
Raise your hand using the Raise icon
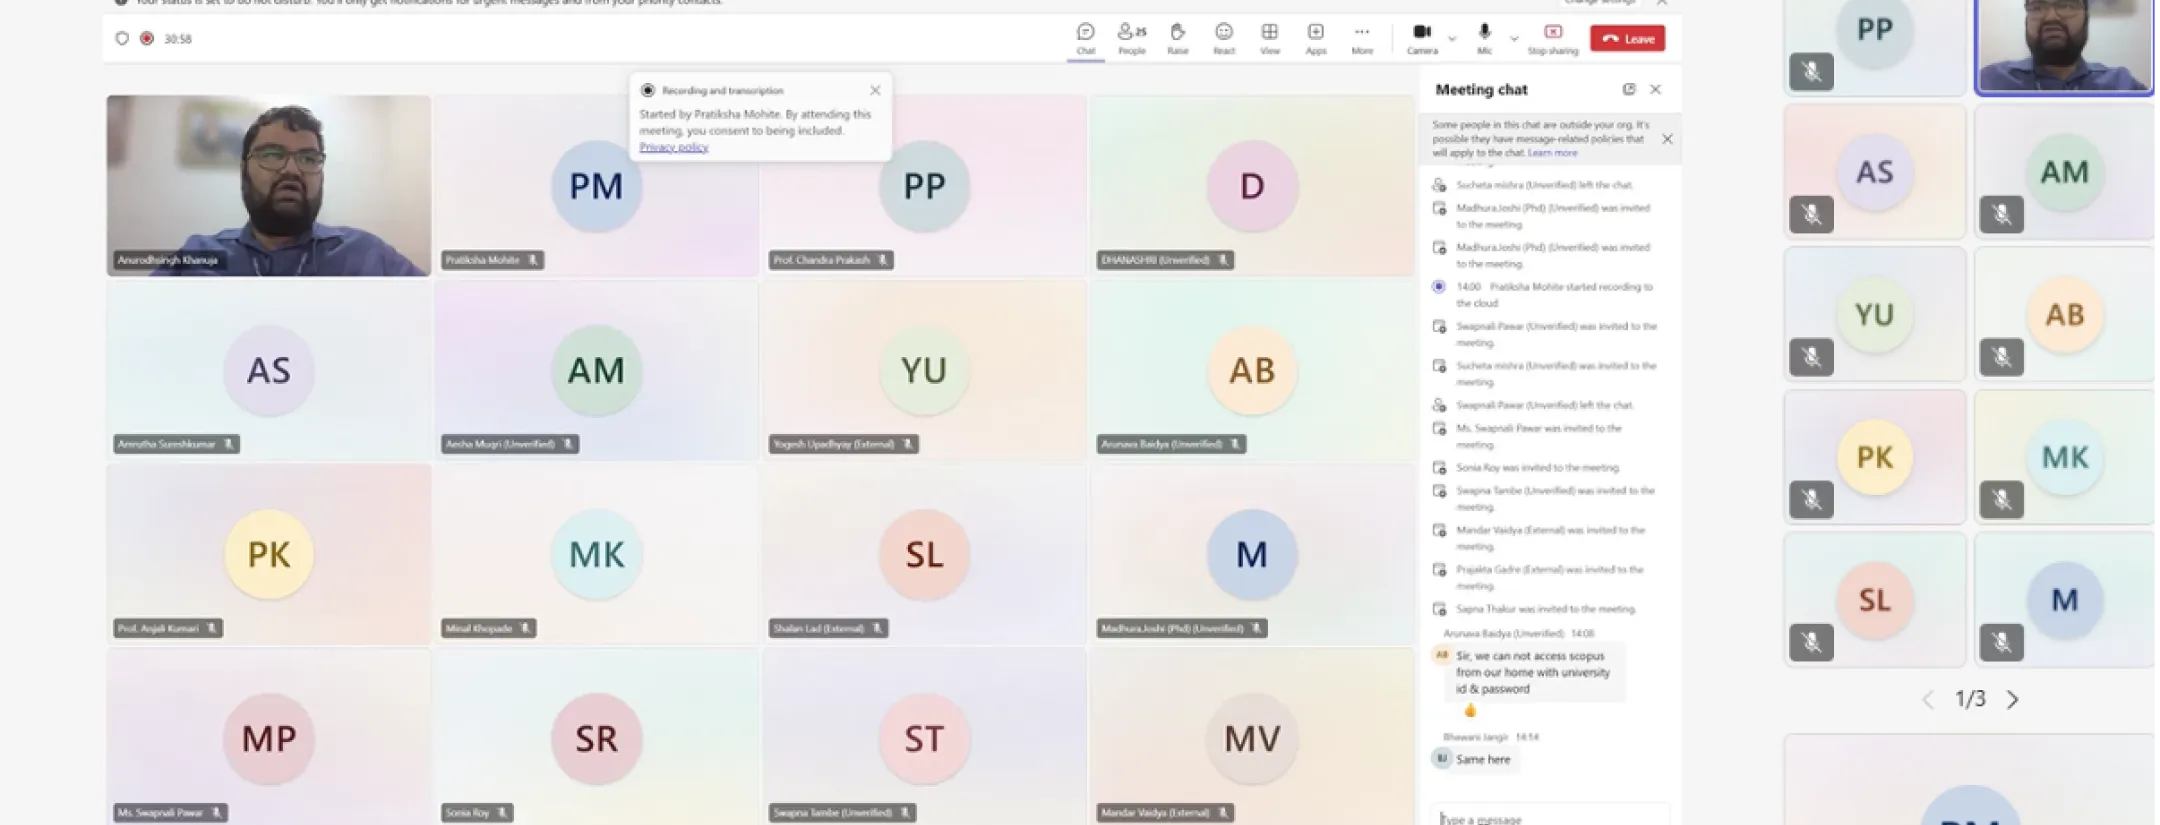click(x=1178, y=38)
